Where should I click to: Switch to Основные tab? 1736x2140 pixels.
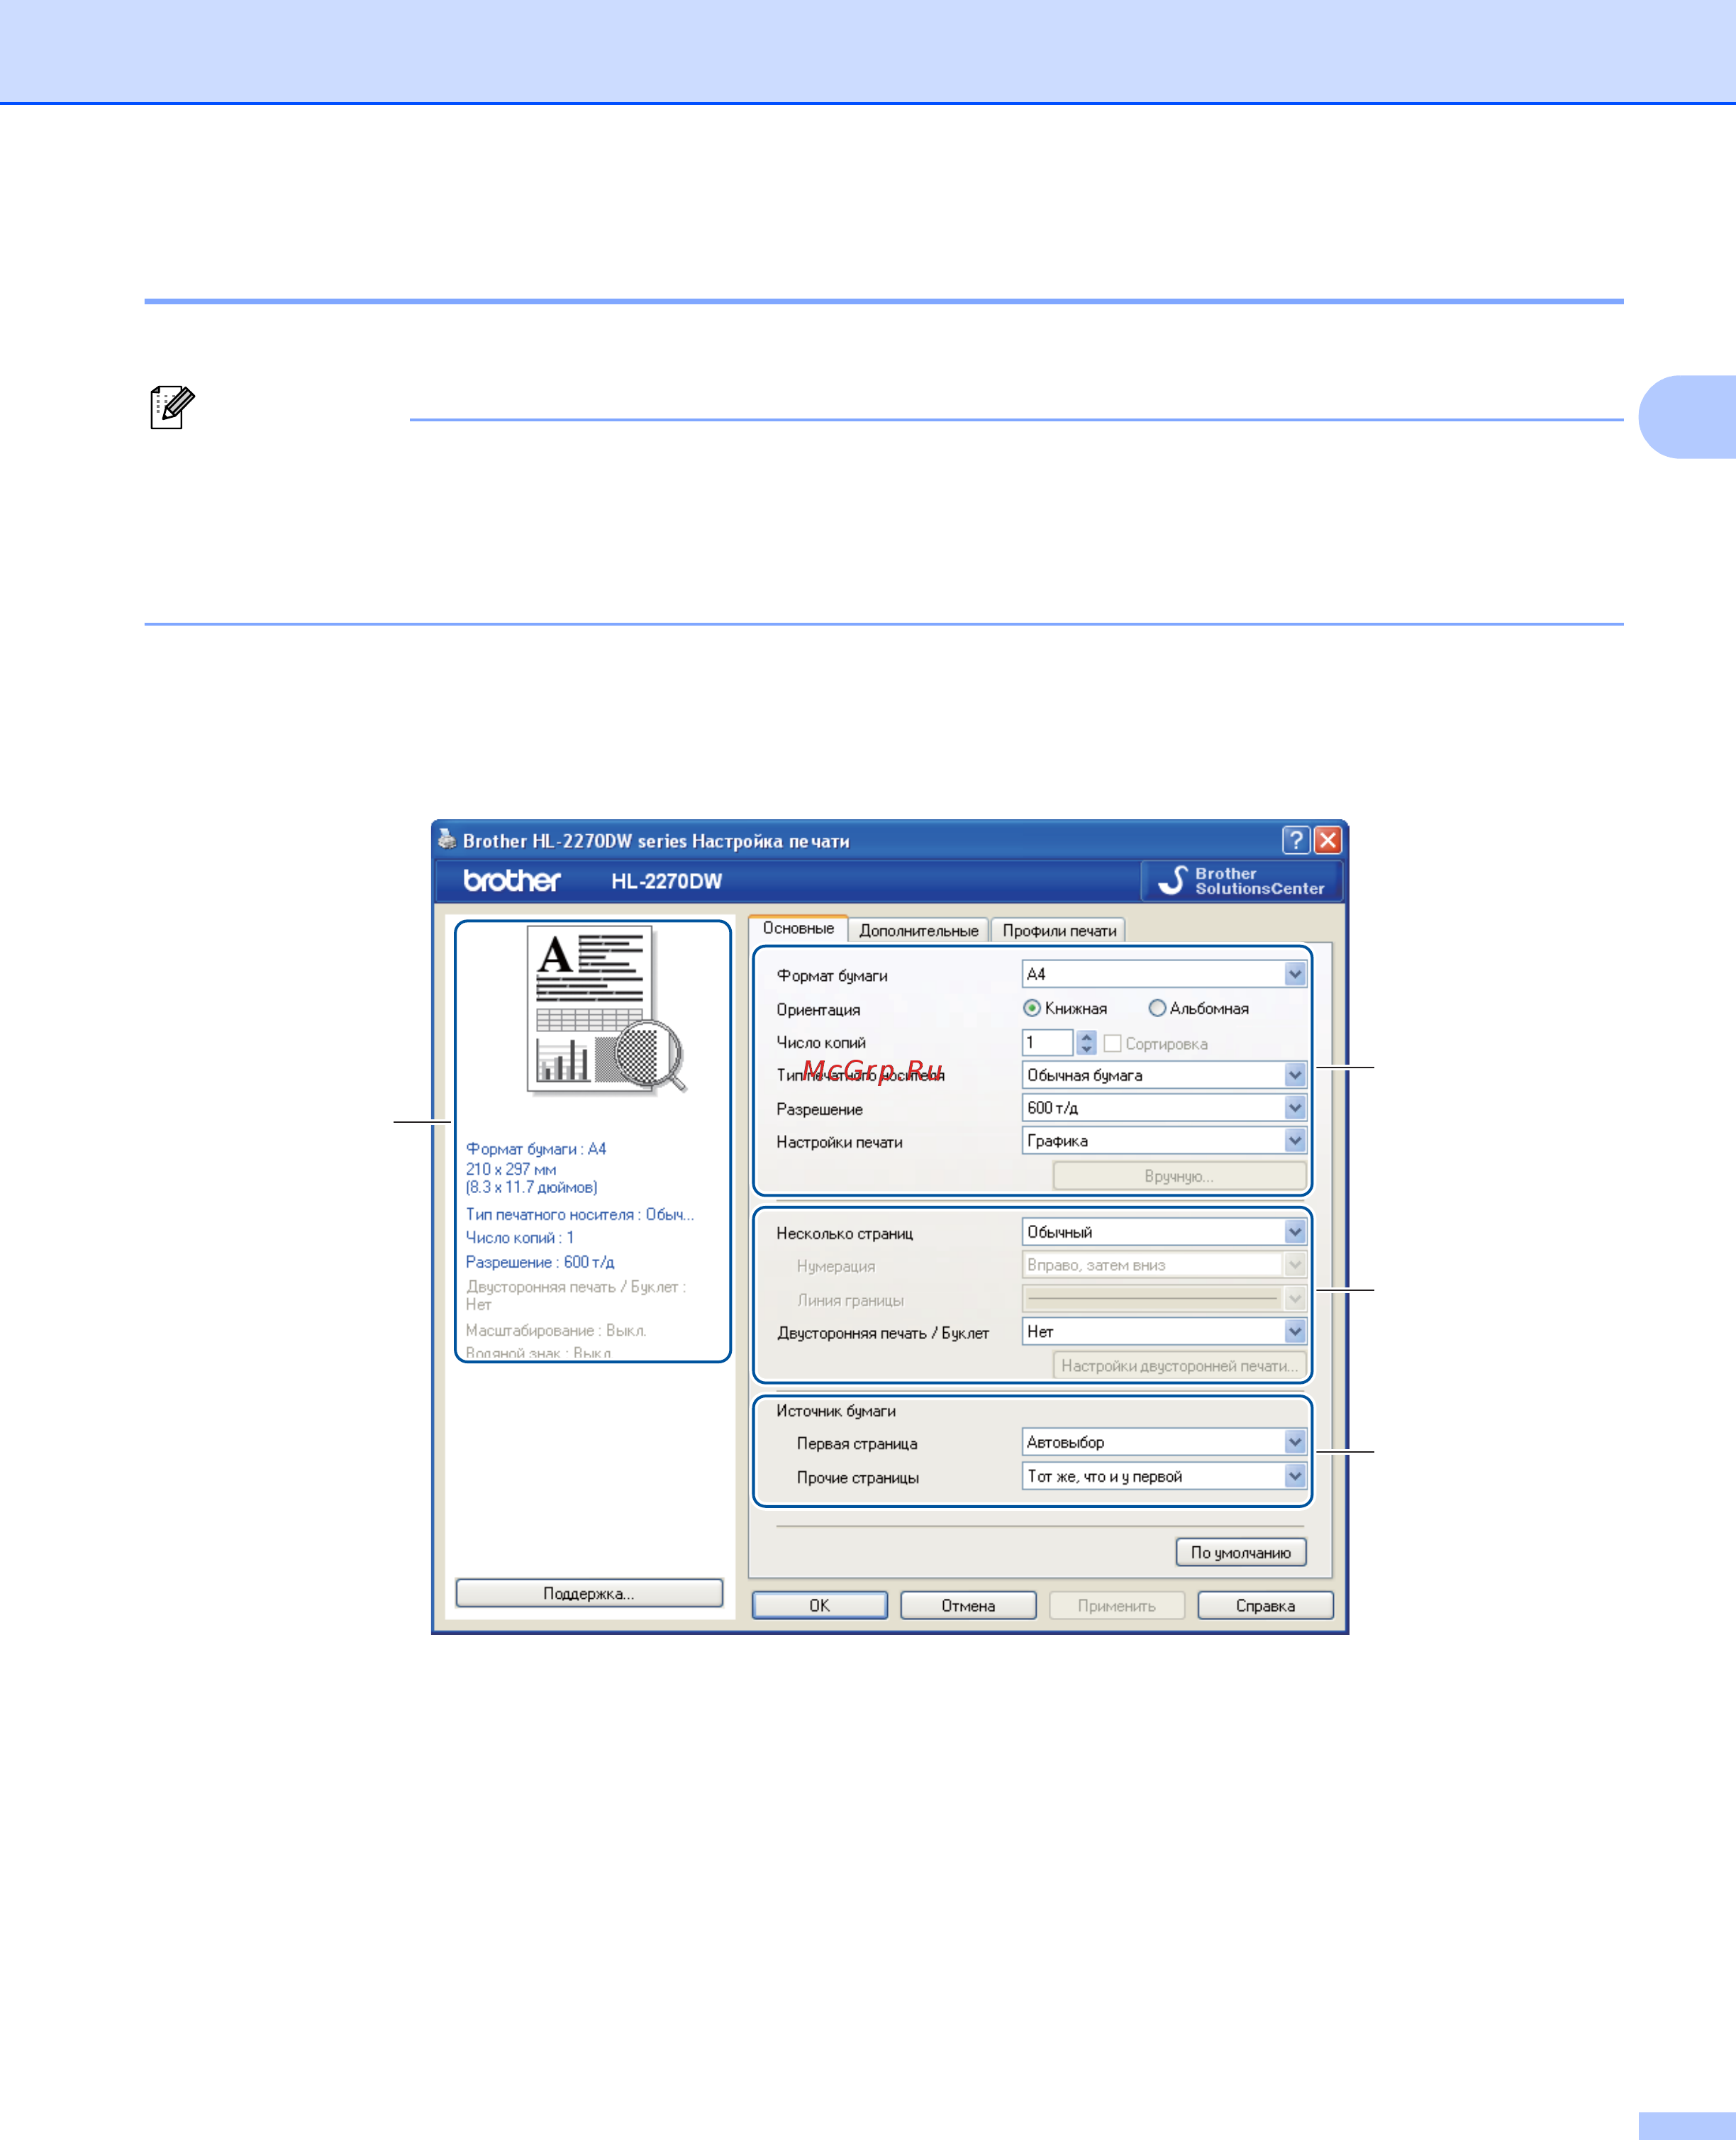pyautogui.click(x=798, y=928)
